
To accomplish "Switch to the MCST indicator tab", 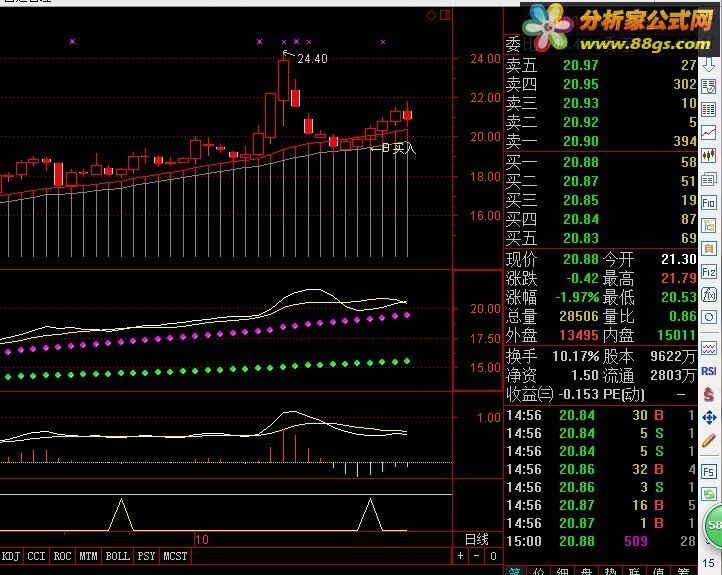I will tap(175, 556).
